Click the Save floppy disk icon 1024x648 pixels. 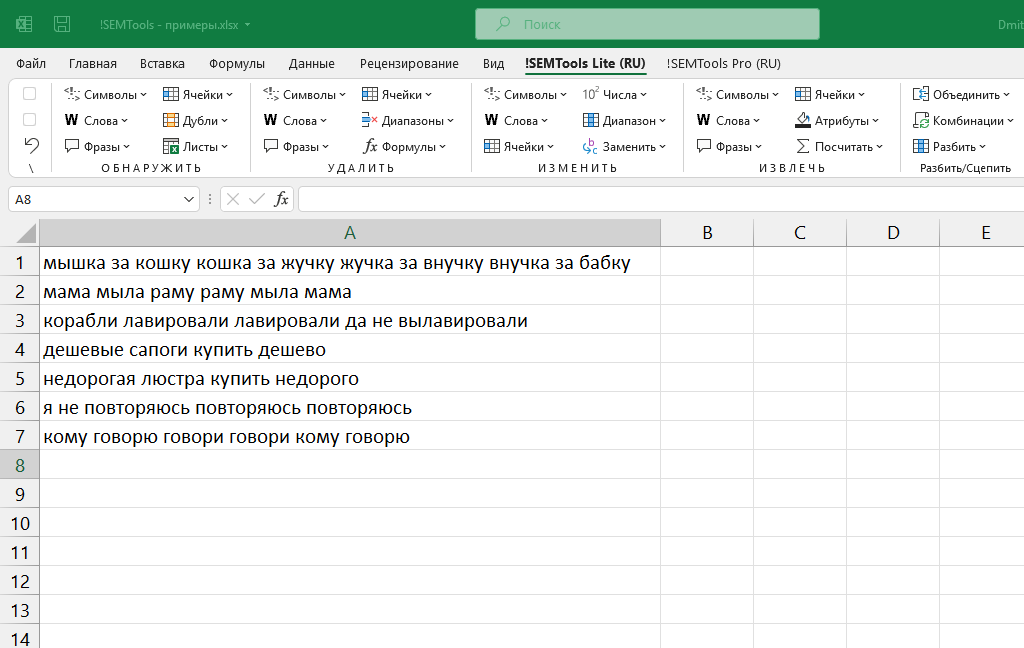coord(62,25)
